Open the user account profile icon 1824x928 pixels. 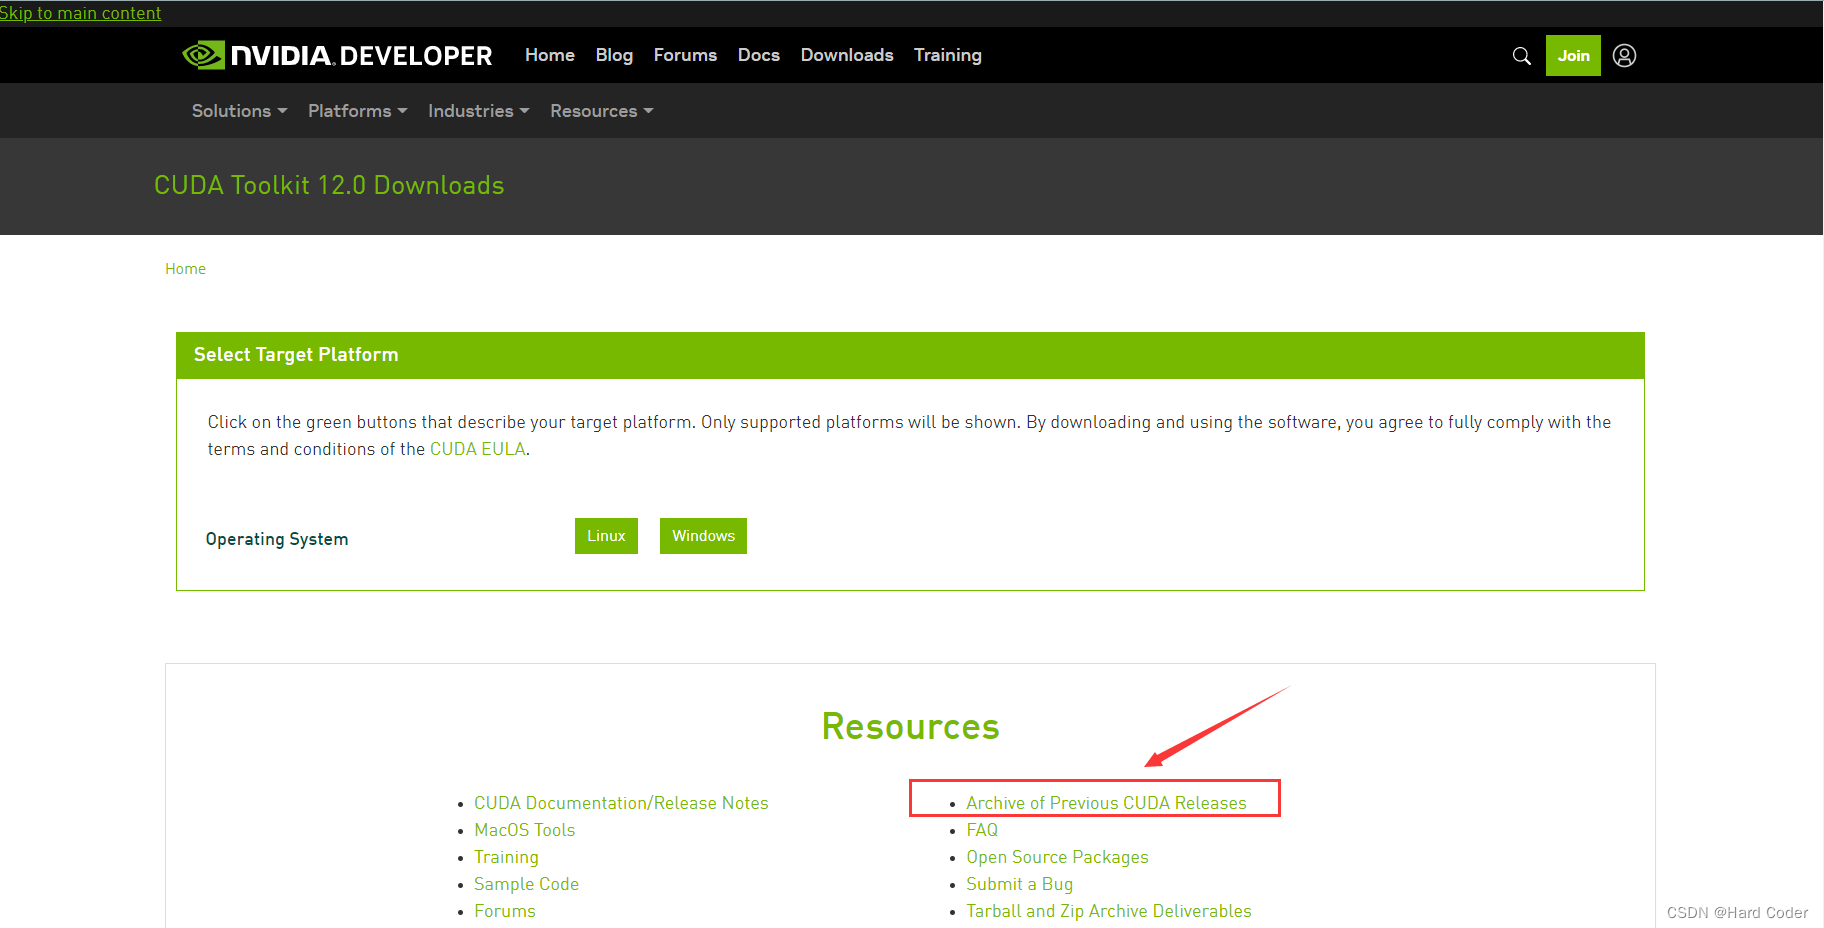click(x=1624, y=56)
